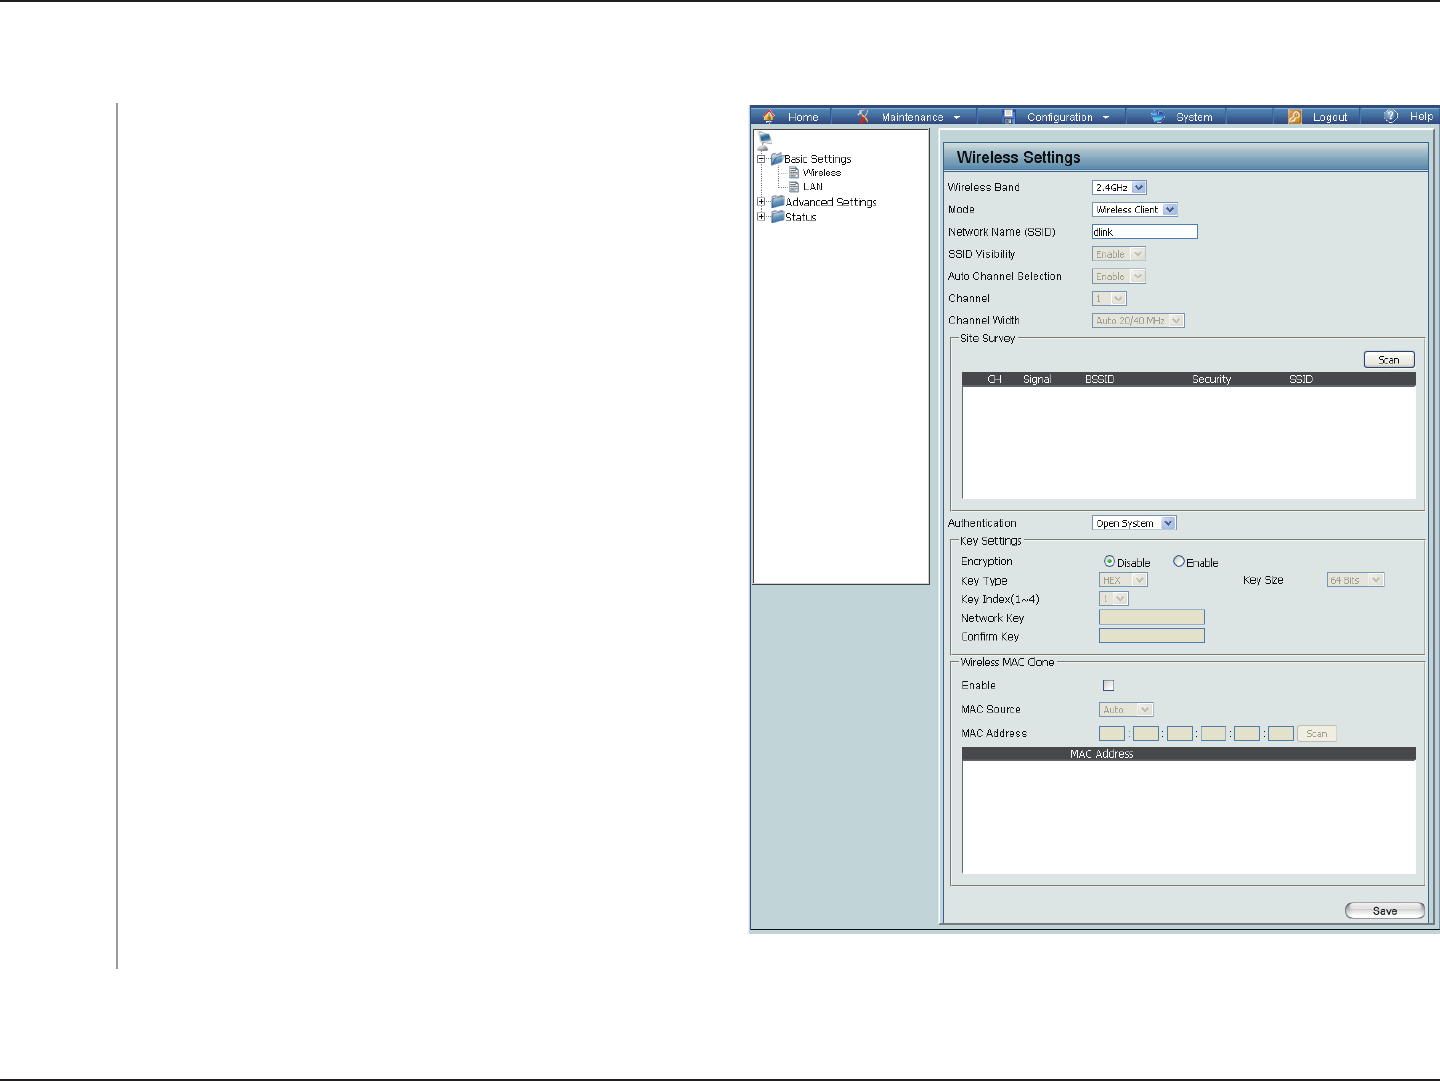Collapse the Basic Settings tree node
The width and height of the screenshot is (1440, 1081).
761,158
